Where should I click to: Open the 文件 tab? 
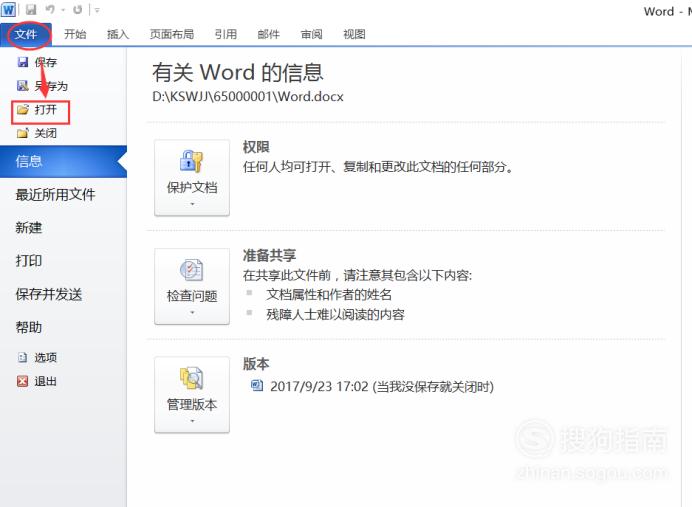point(26,34)
